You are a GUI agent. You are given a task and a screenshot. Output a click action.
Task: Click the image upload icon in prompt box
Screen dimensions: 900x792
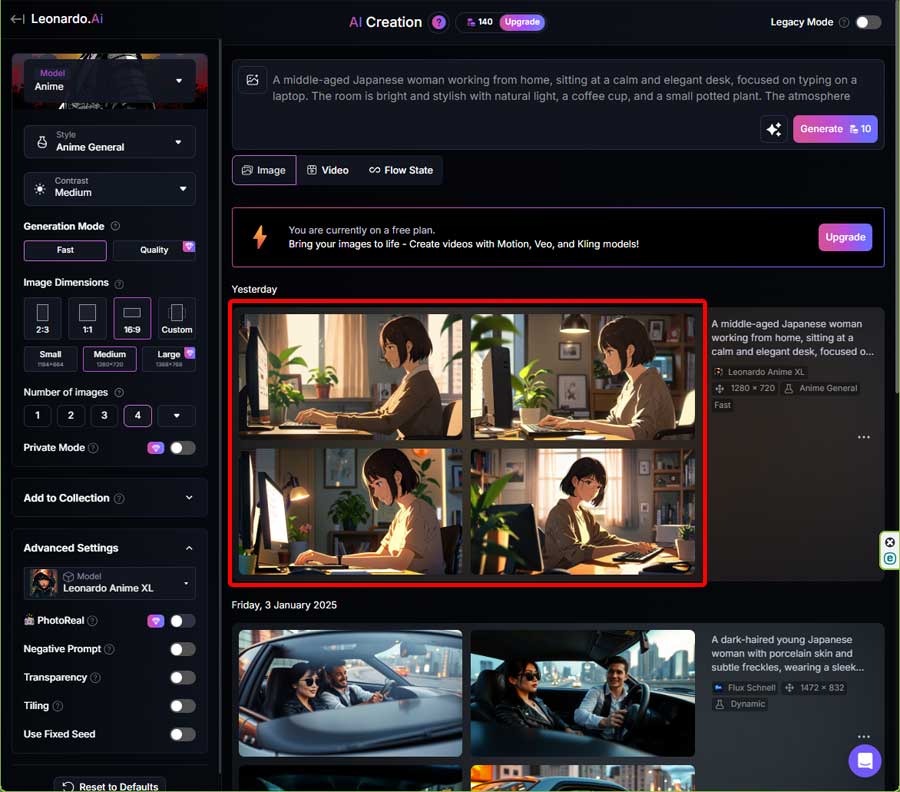(253, 80)
